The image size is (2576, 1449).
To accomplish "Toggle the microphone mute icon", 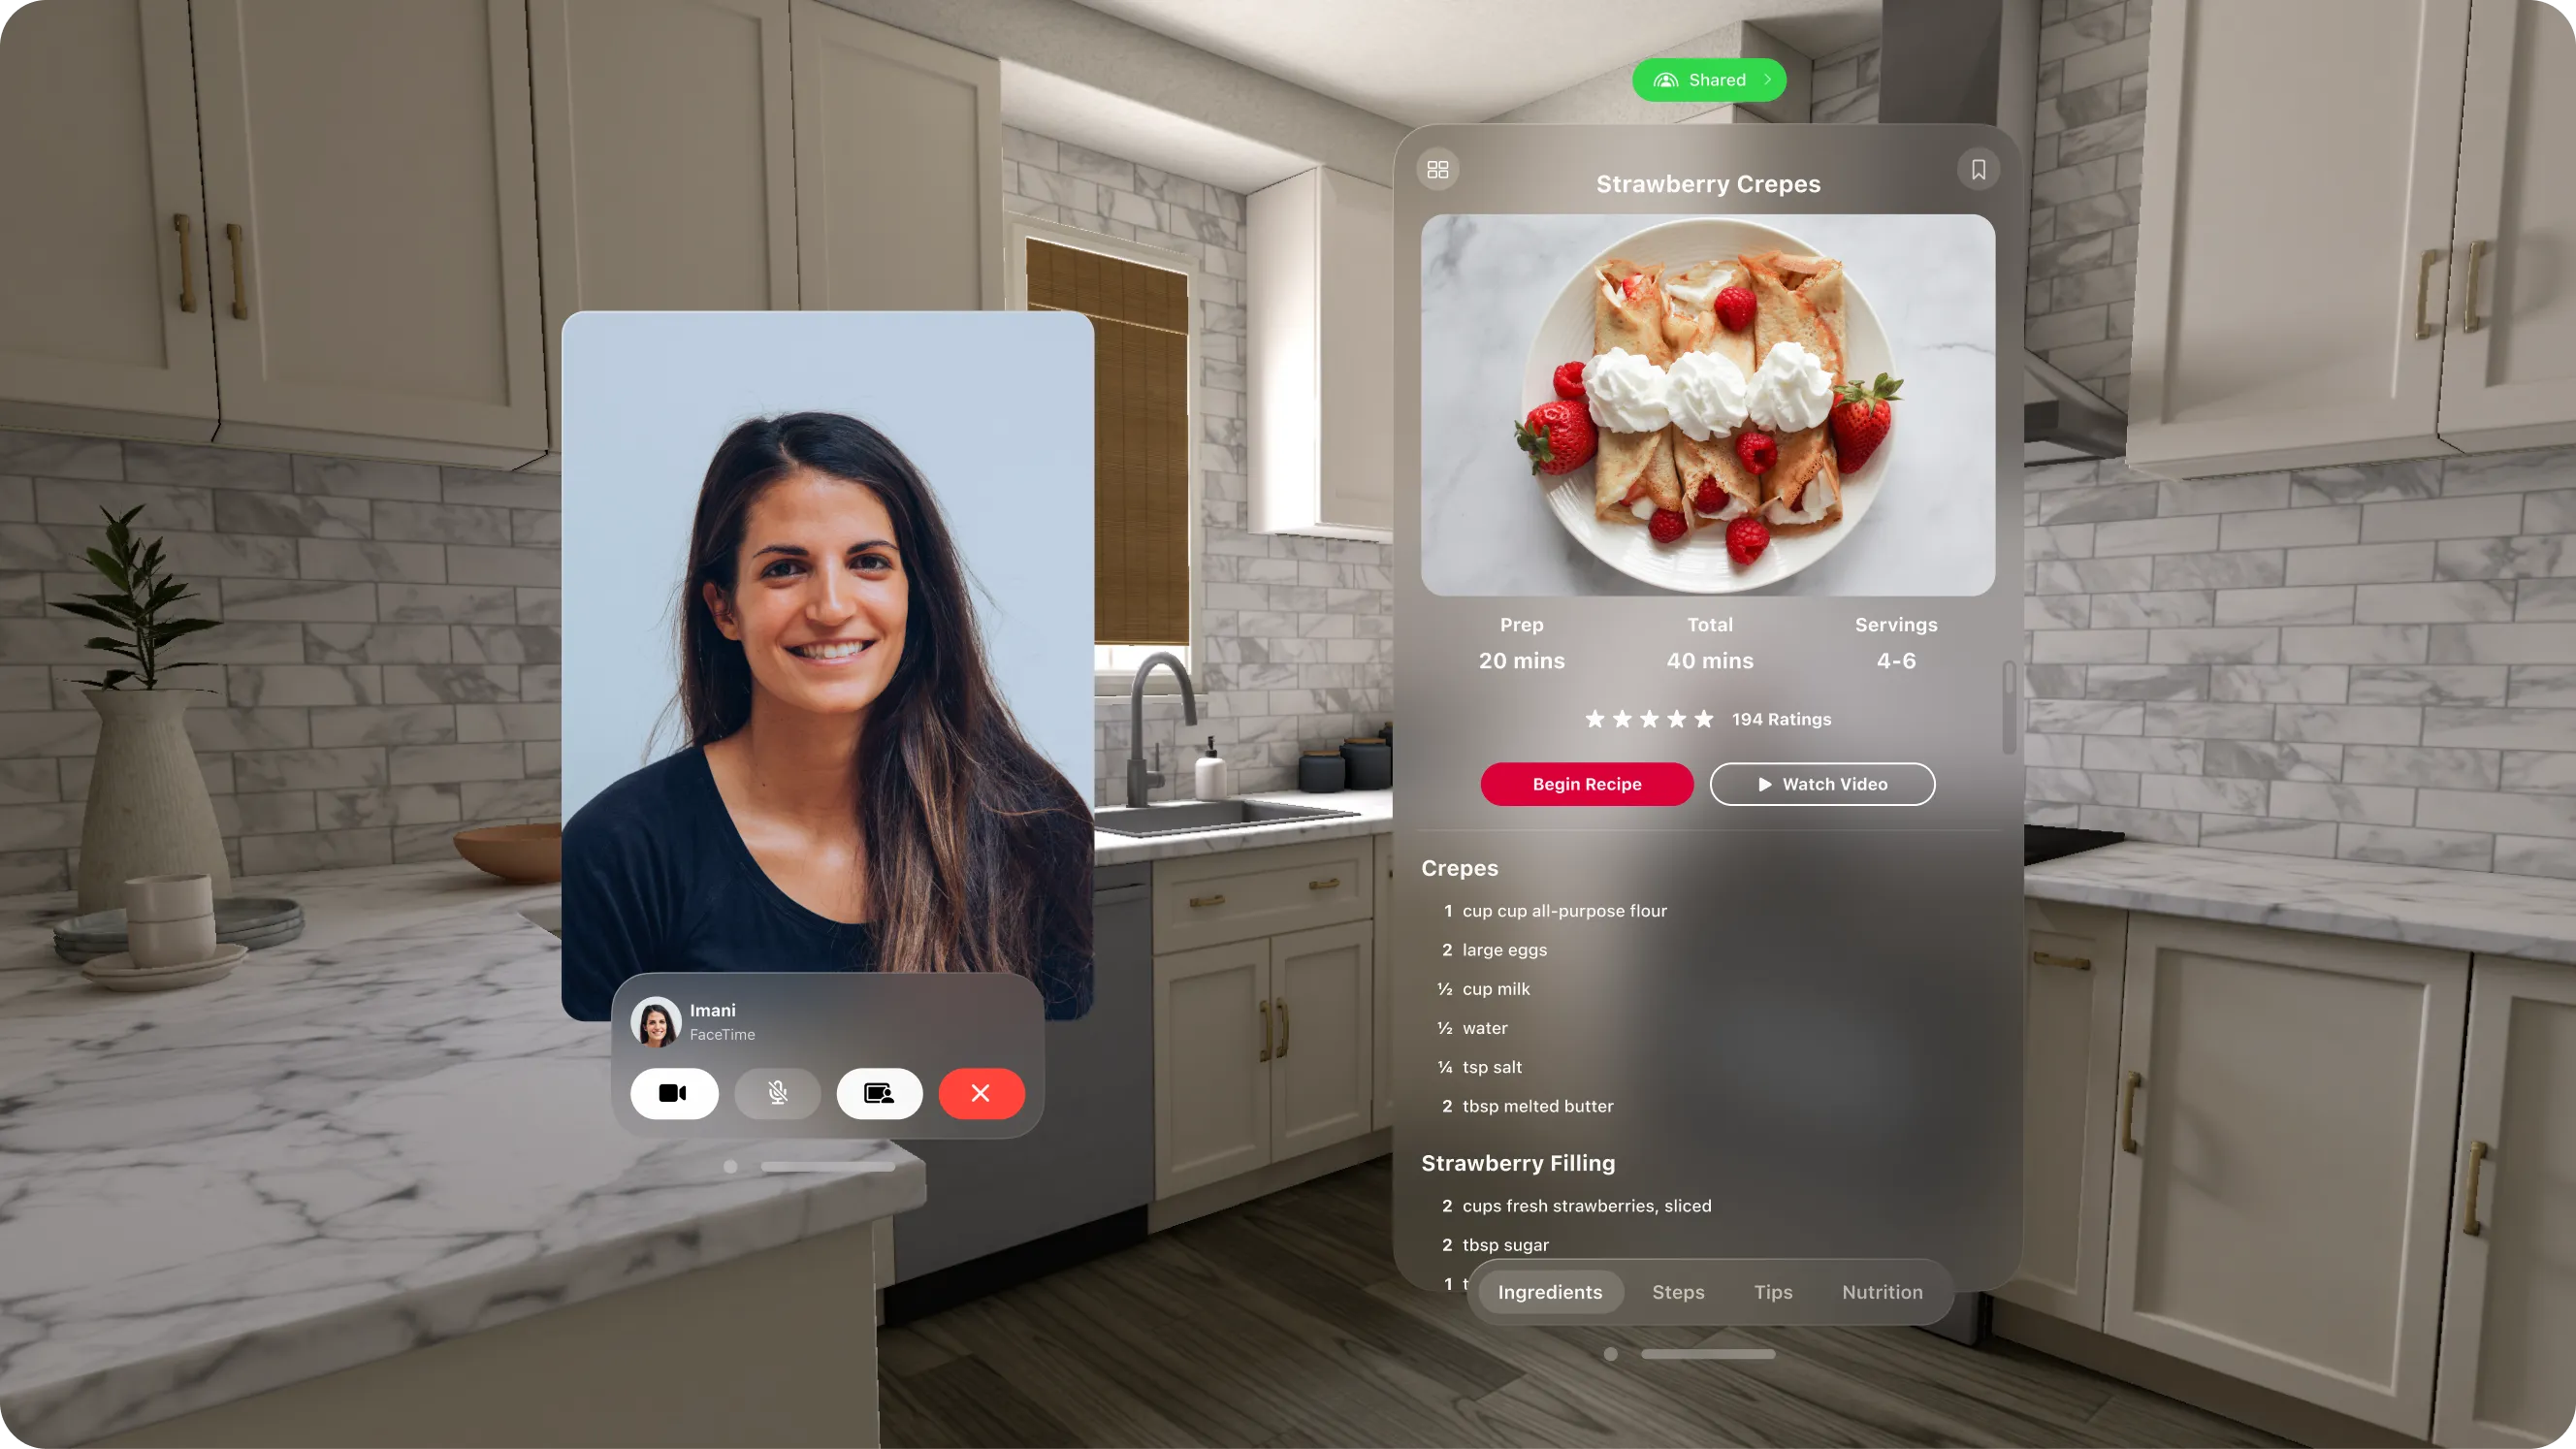I will [775, 1092].
